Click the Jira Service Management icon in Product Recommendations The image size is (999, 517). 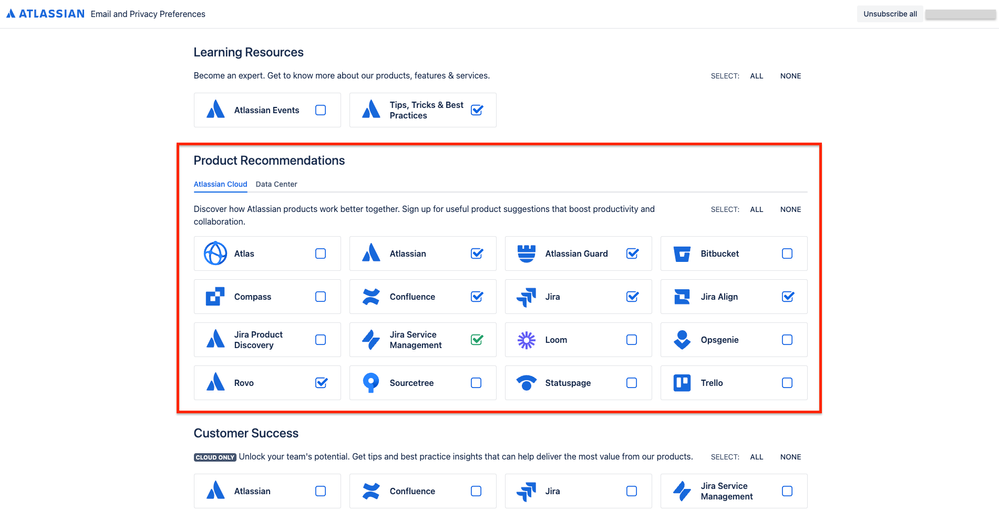click(371, 340)
